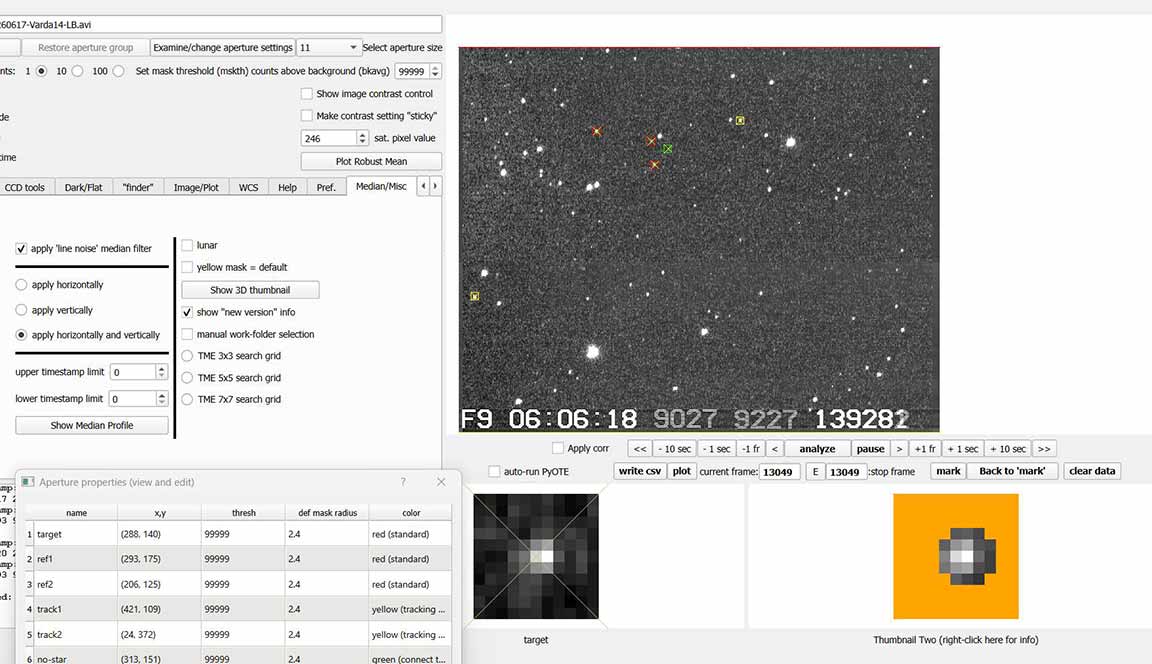Select the 1 counts radio button
Image resolution: width=1152 pixels, height=664 pixels.
[41, 71]
